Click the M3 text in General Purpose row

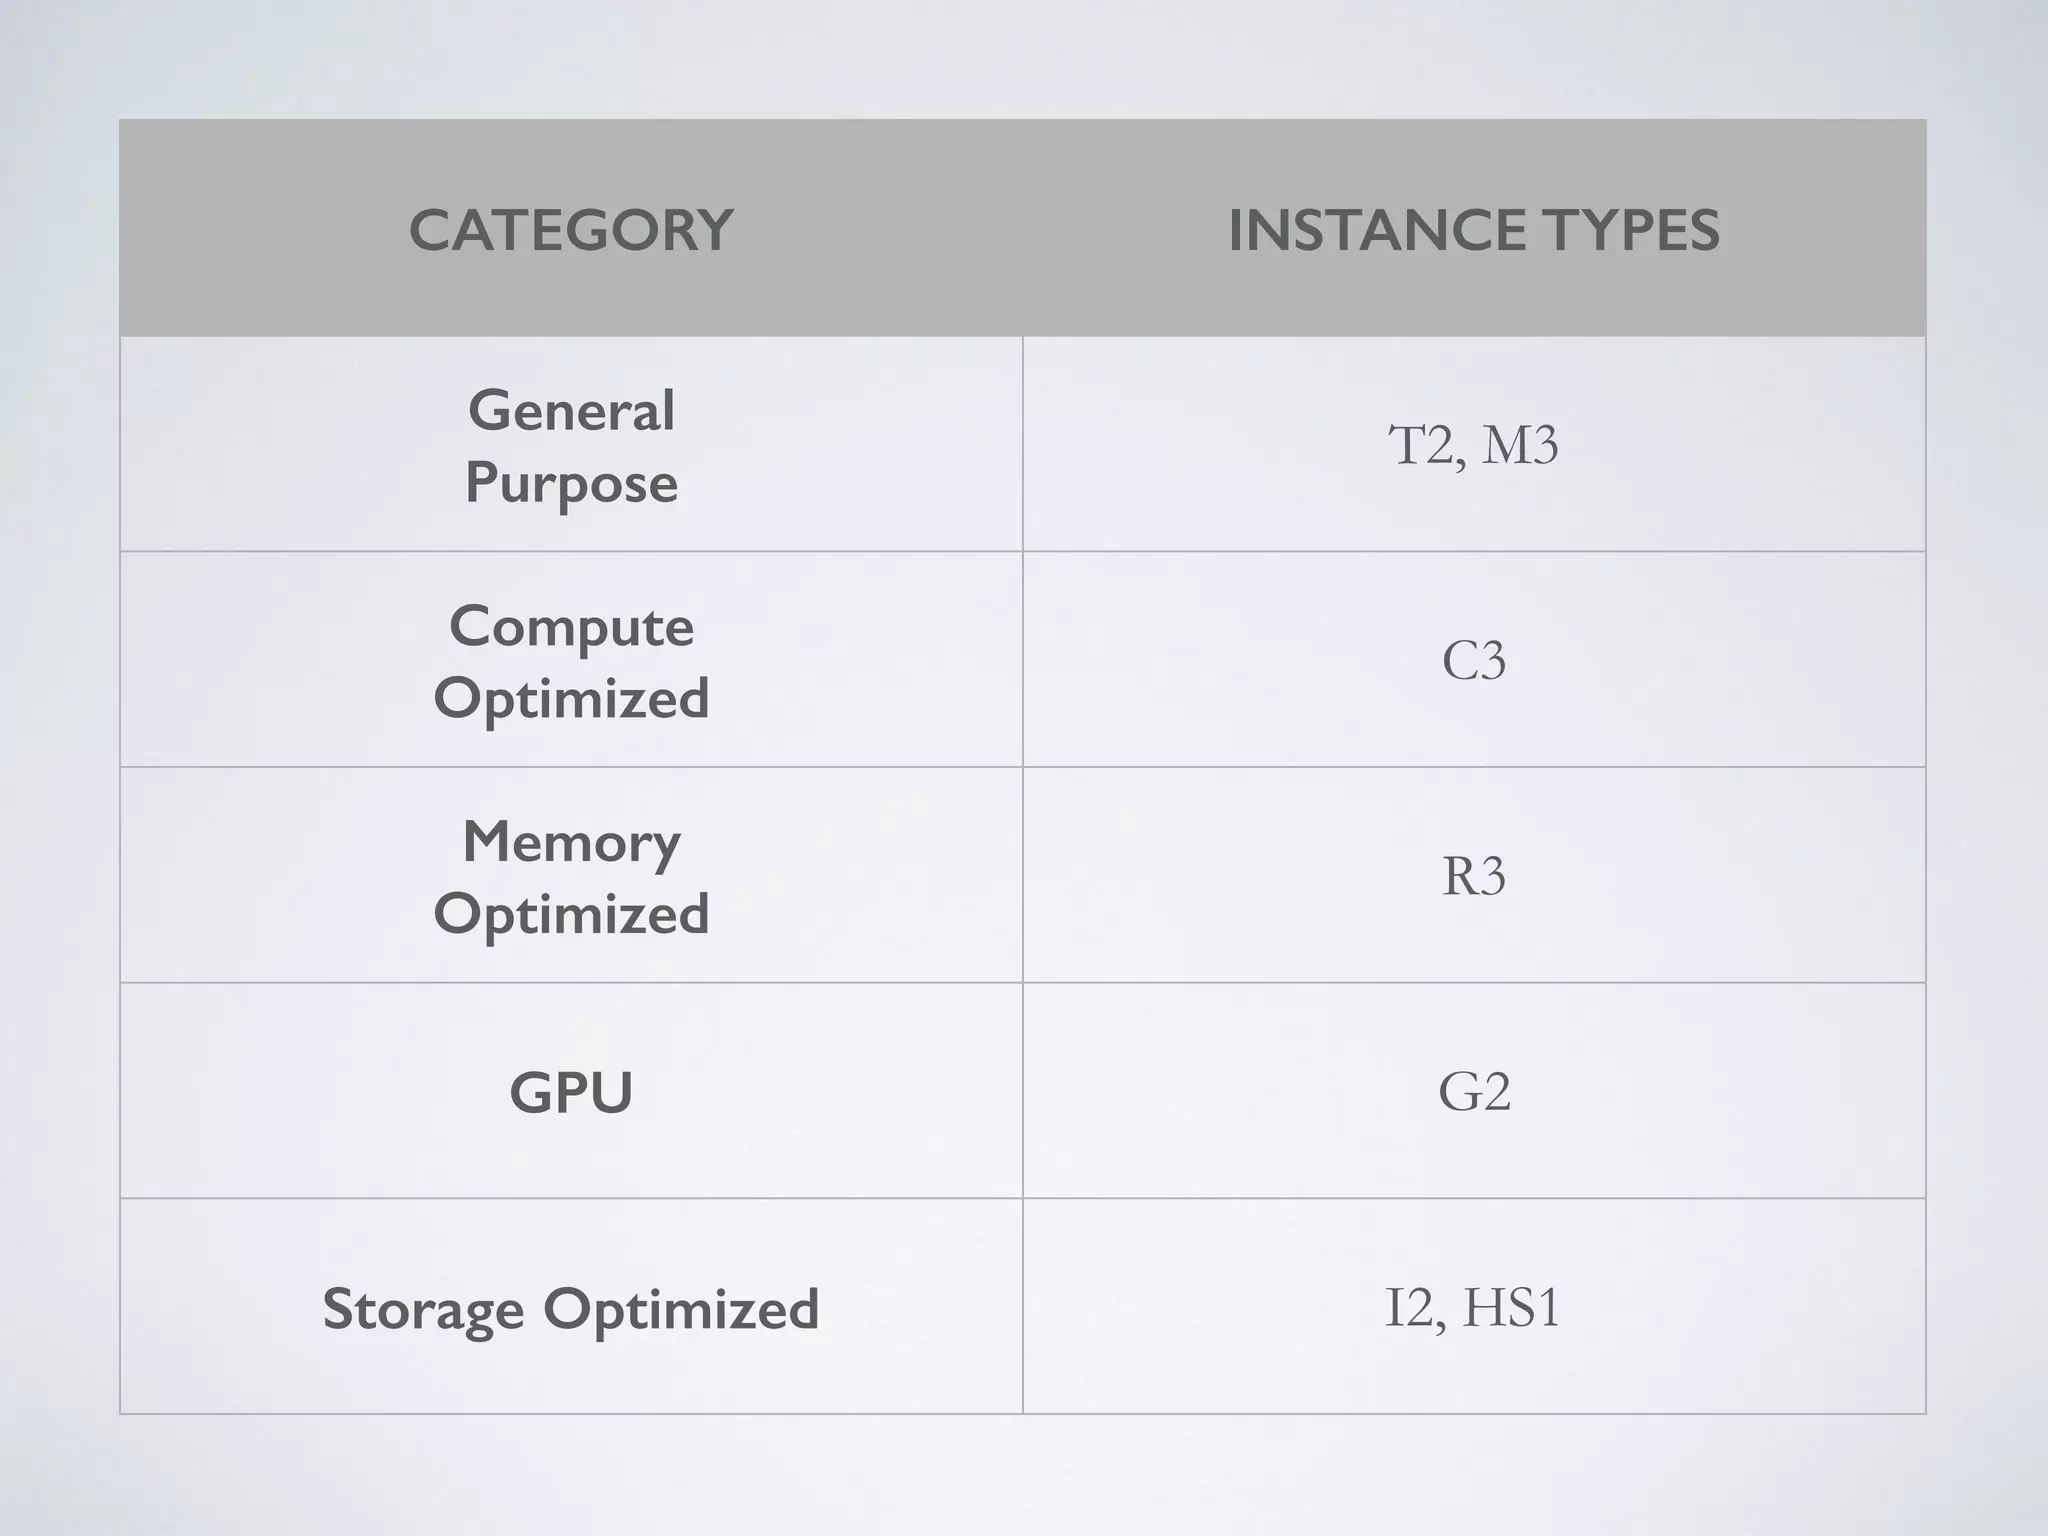(1519, 445)
